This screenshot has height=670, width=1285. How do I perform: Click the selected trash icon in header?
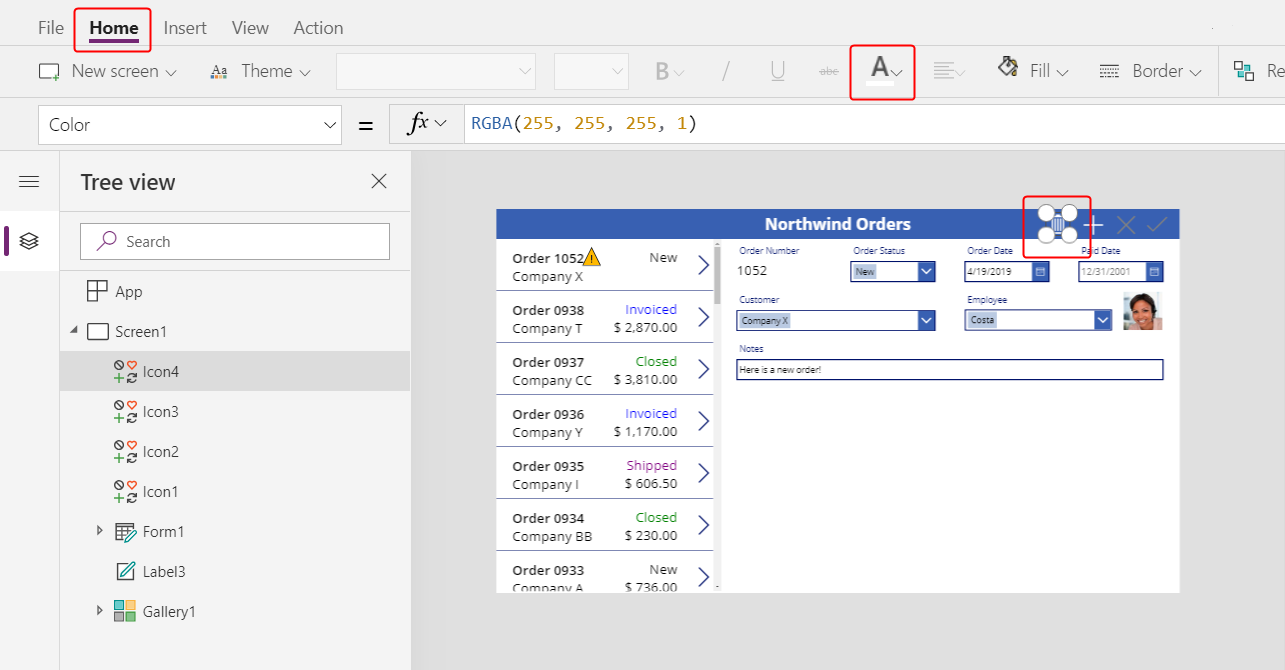(x=1058, y=225)
